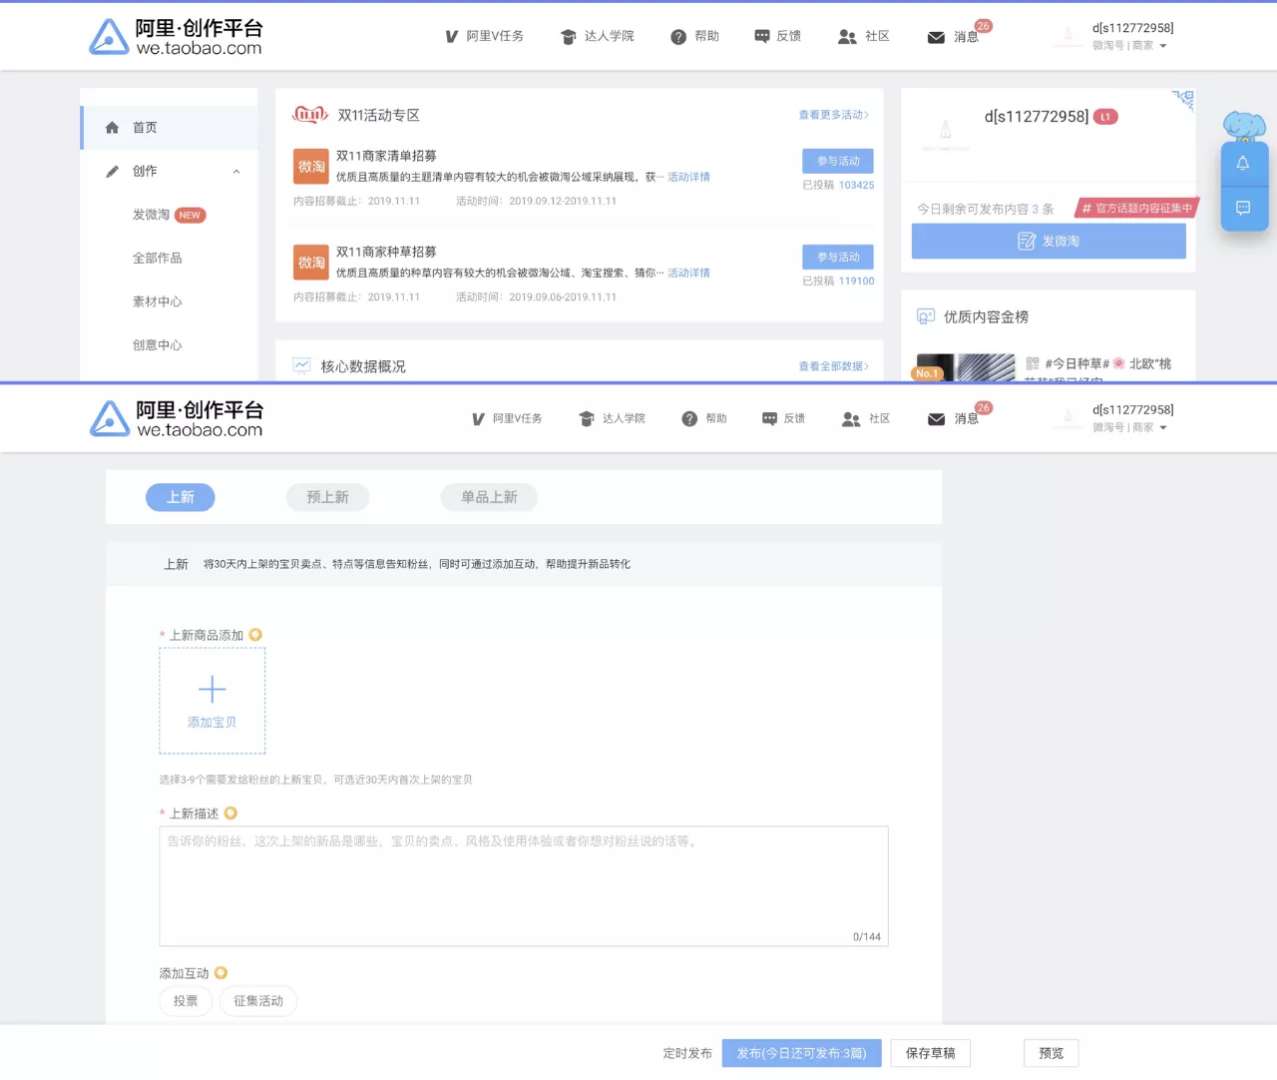The width and height of the screenshot is (1277, 1080).
Task: Click the 发布(今日还可发布3篇) button
Action: click(x=802, y=1053)
